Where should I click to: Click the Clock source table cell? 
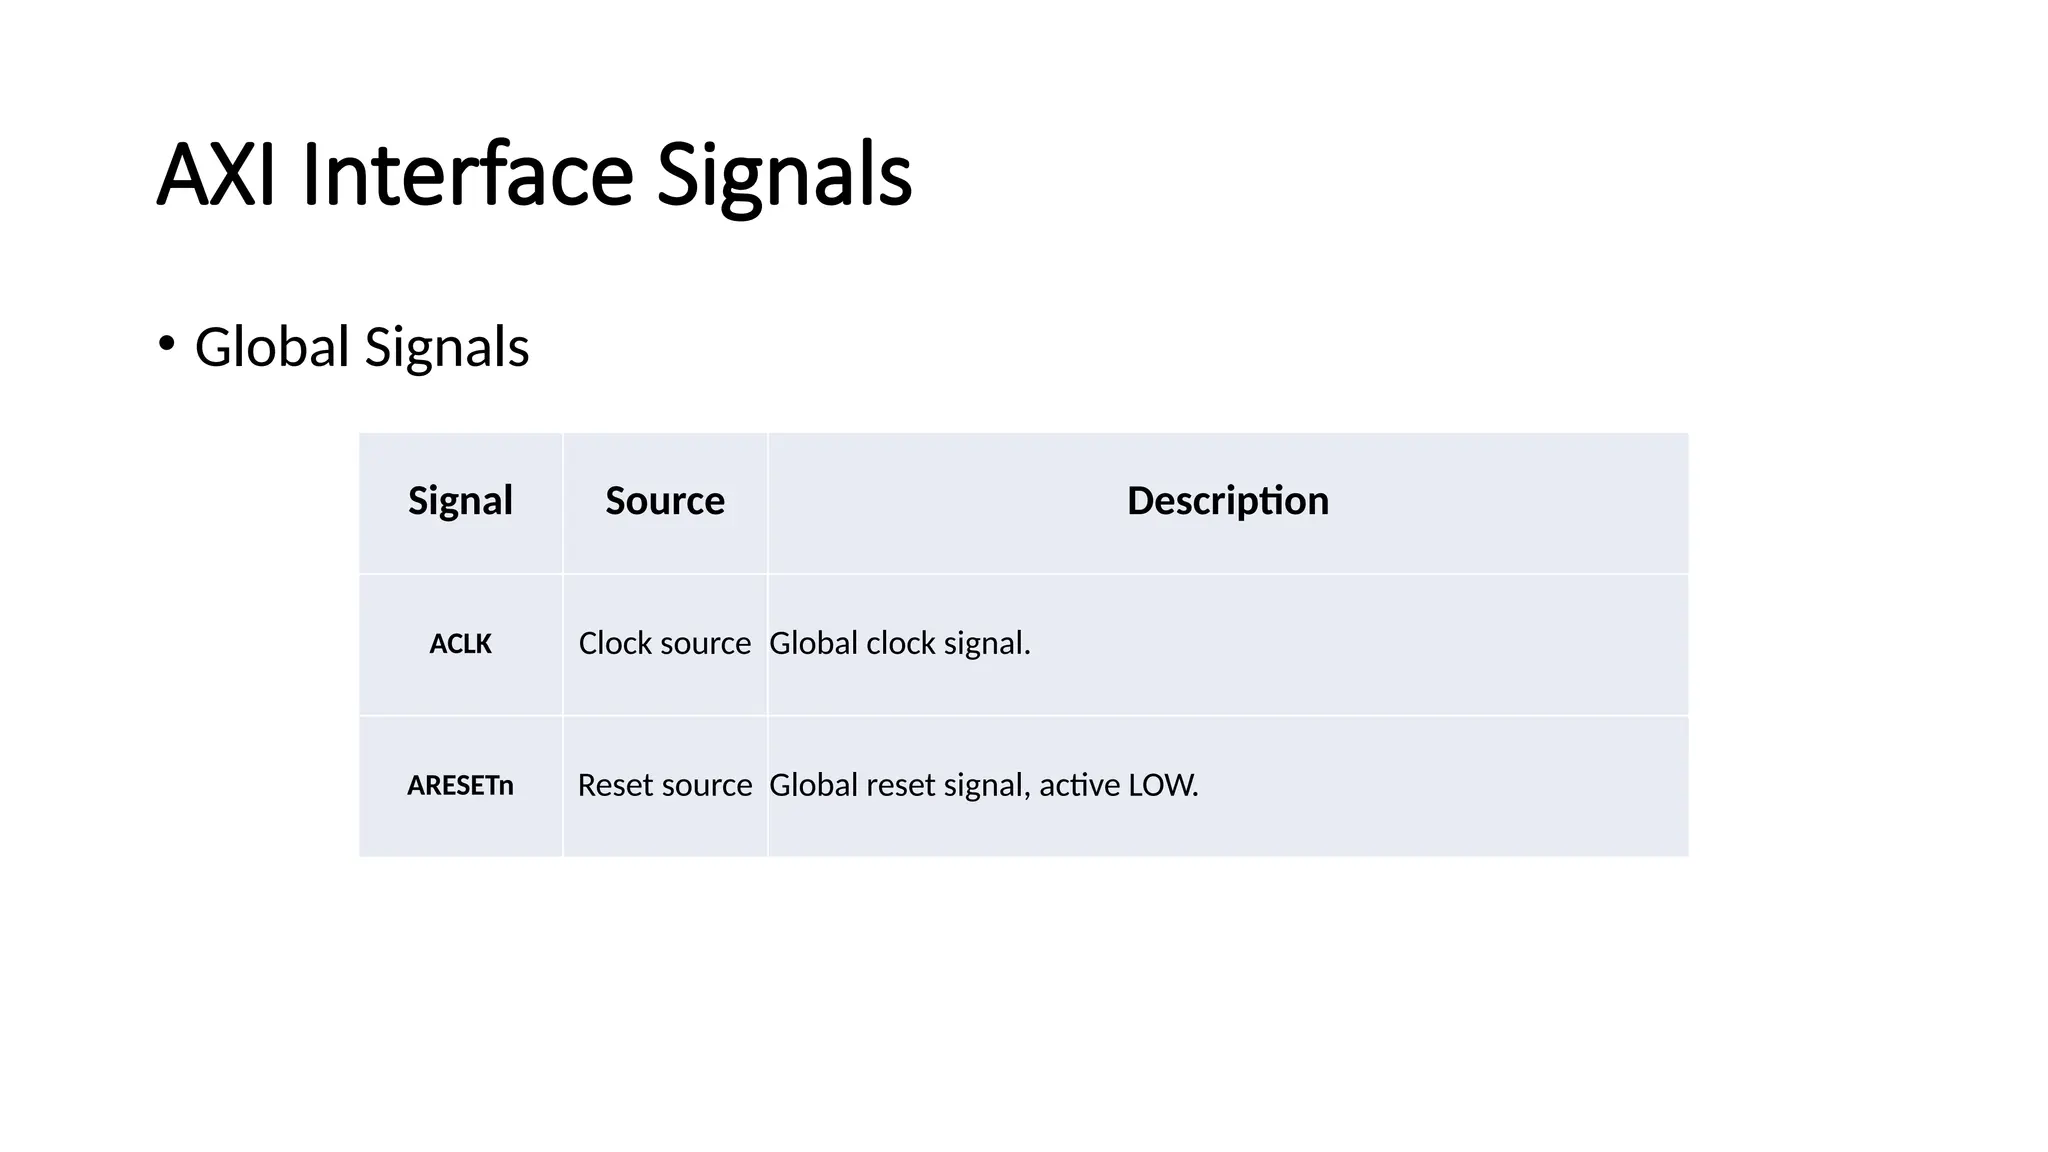pos(664,643)
